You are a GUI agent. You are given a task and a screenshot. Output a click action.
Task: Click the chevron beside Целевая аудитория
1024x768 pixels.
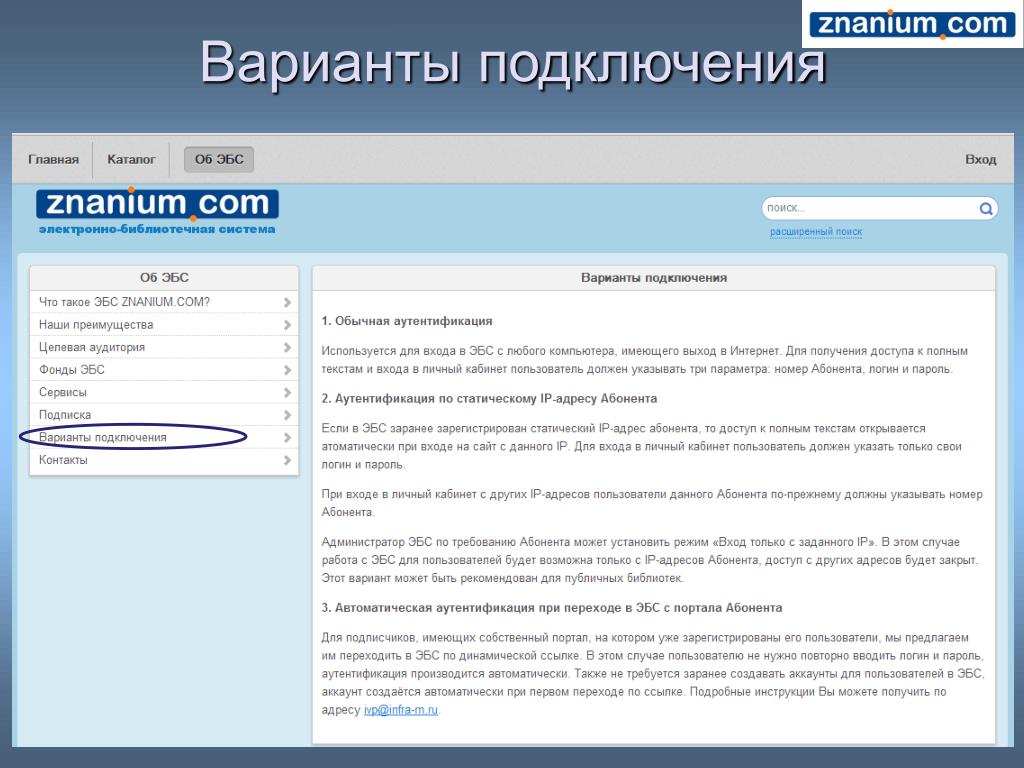click(x=287, y=347)
